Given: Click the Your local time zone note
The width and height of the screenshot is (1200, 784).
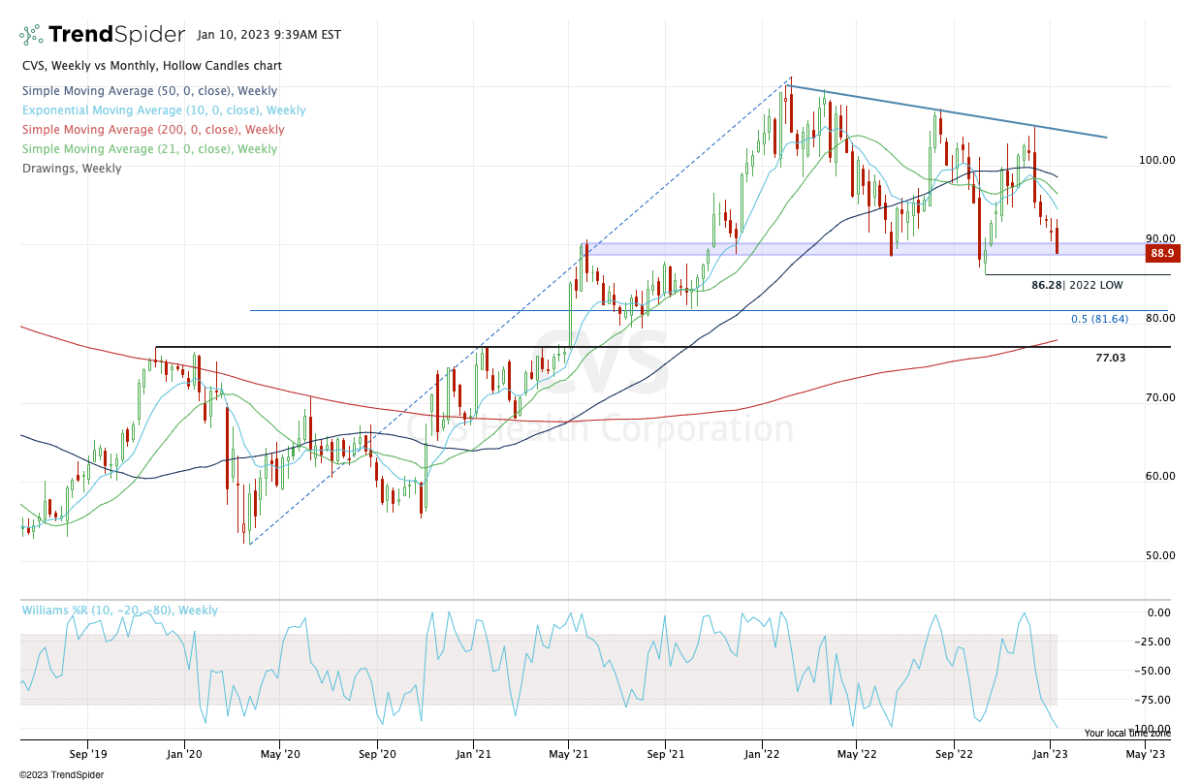Looking at the screenshot, I should click(x=1125, y=732).
